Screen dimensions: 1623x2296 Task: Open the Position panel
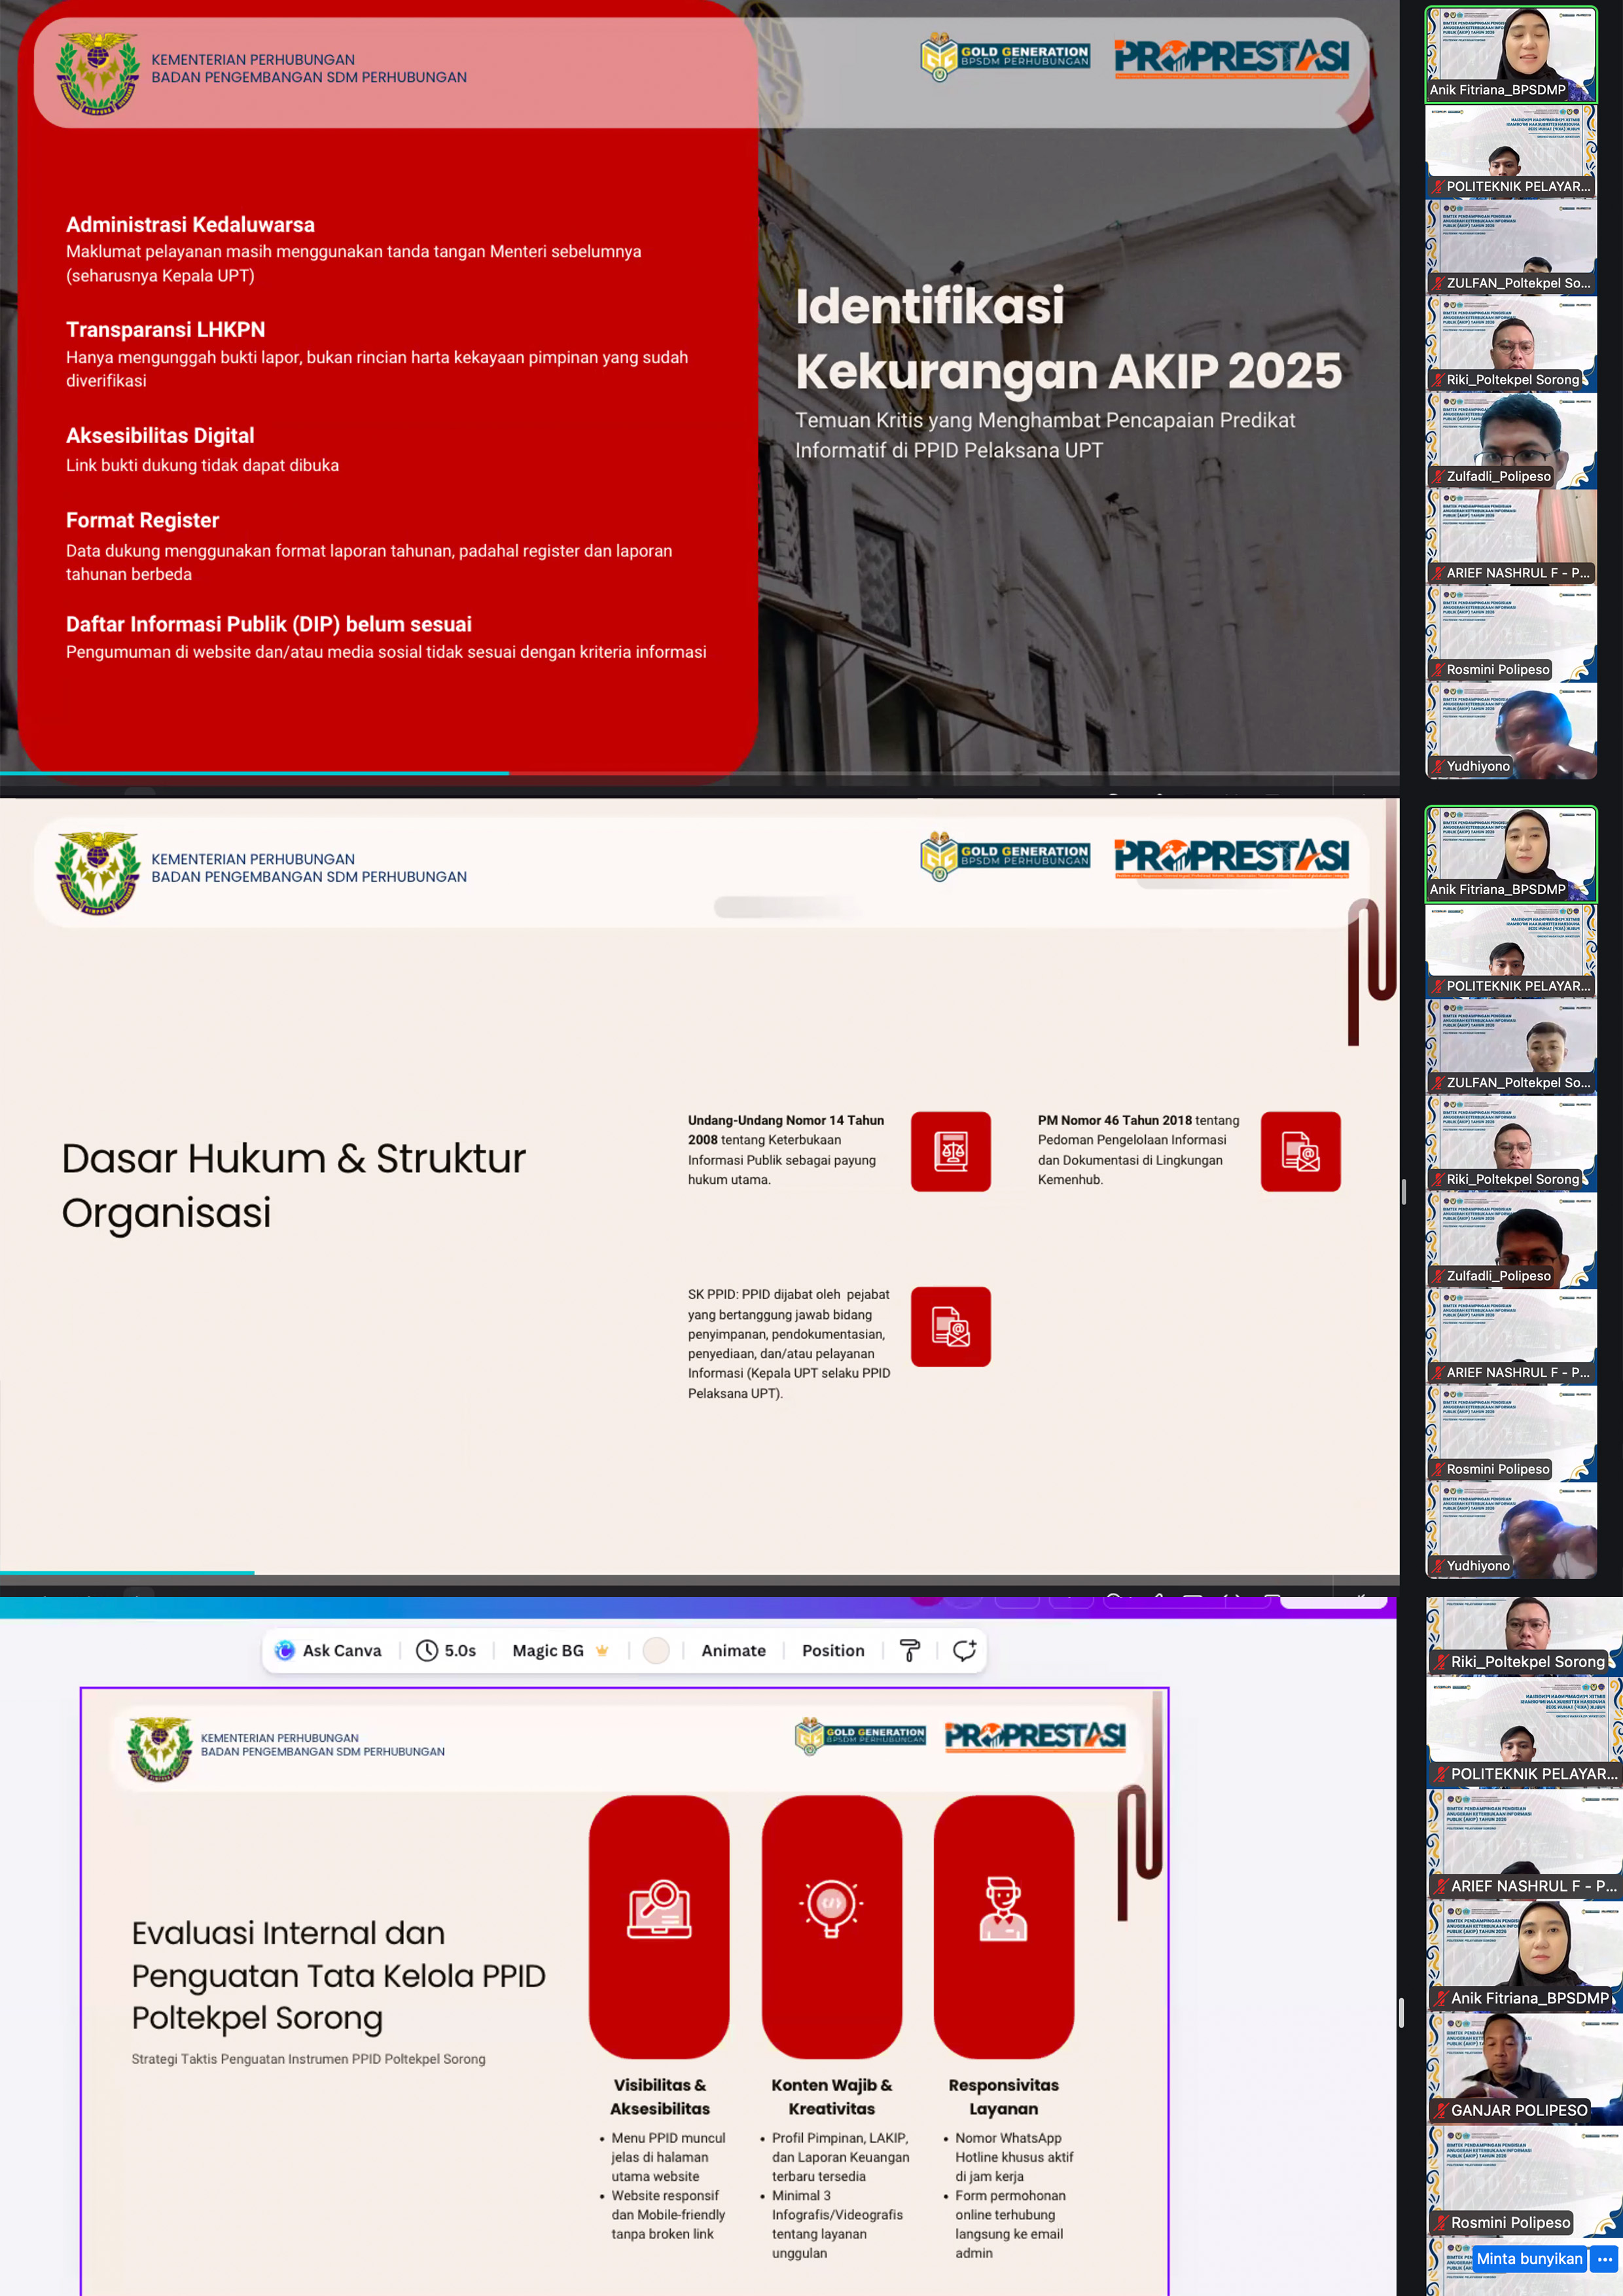click(x=833, y=1650)
